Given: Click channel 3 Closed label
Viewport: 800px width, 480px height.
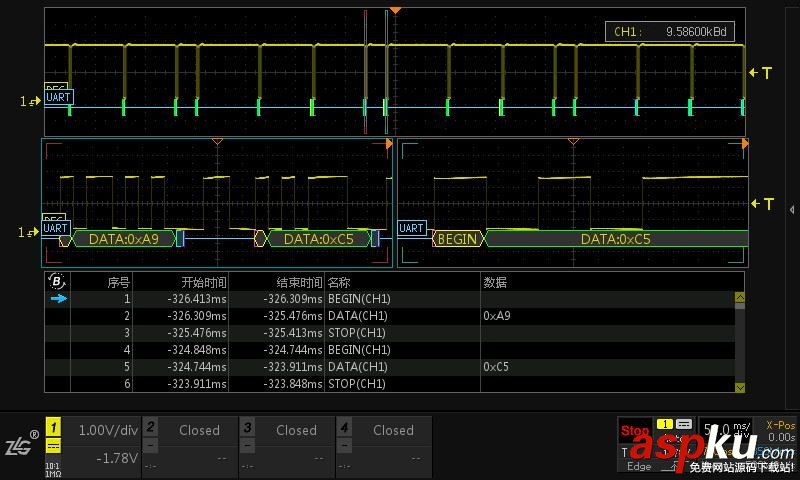Looking at the screenshot, I should click(x=296, y=430).
